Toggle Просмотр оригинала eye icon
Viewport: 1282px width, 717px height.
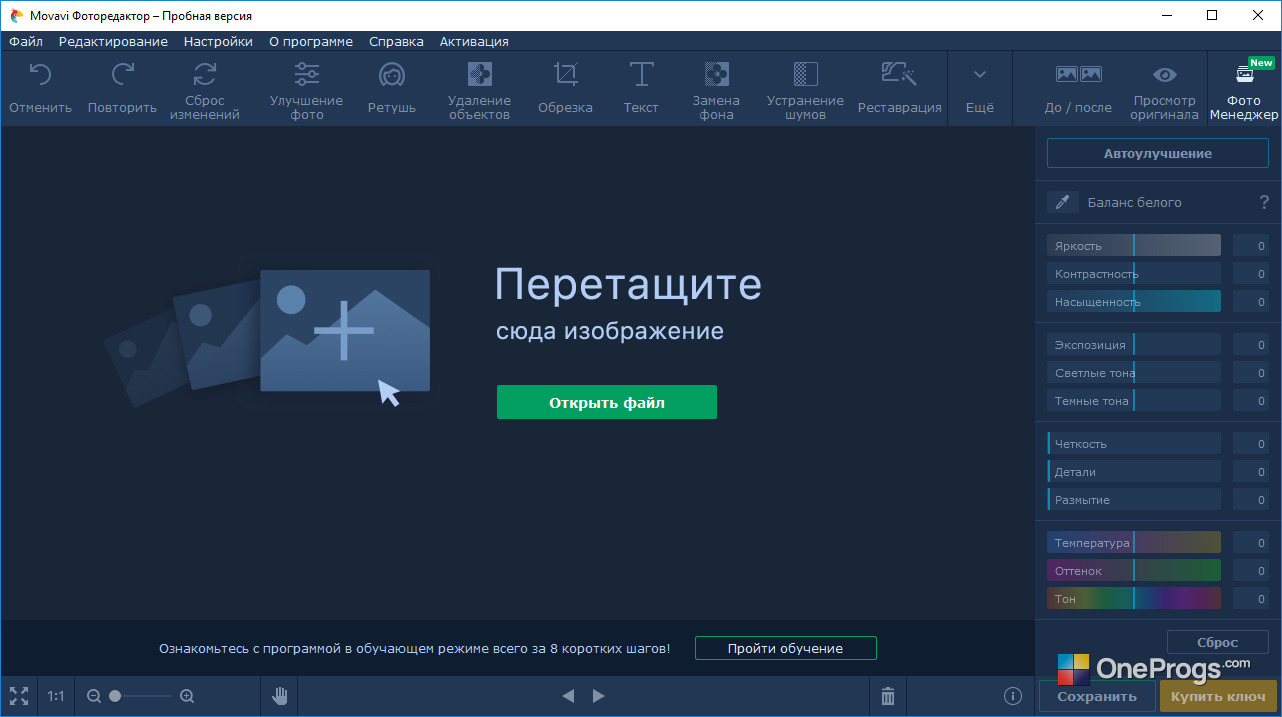[1165, 75]
